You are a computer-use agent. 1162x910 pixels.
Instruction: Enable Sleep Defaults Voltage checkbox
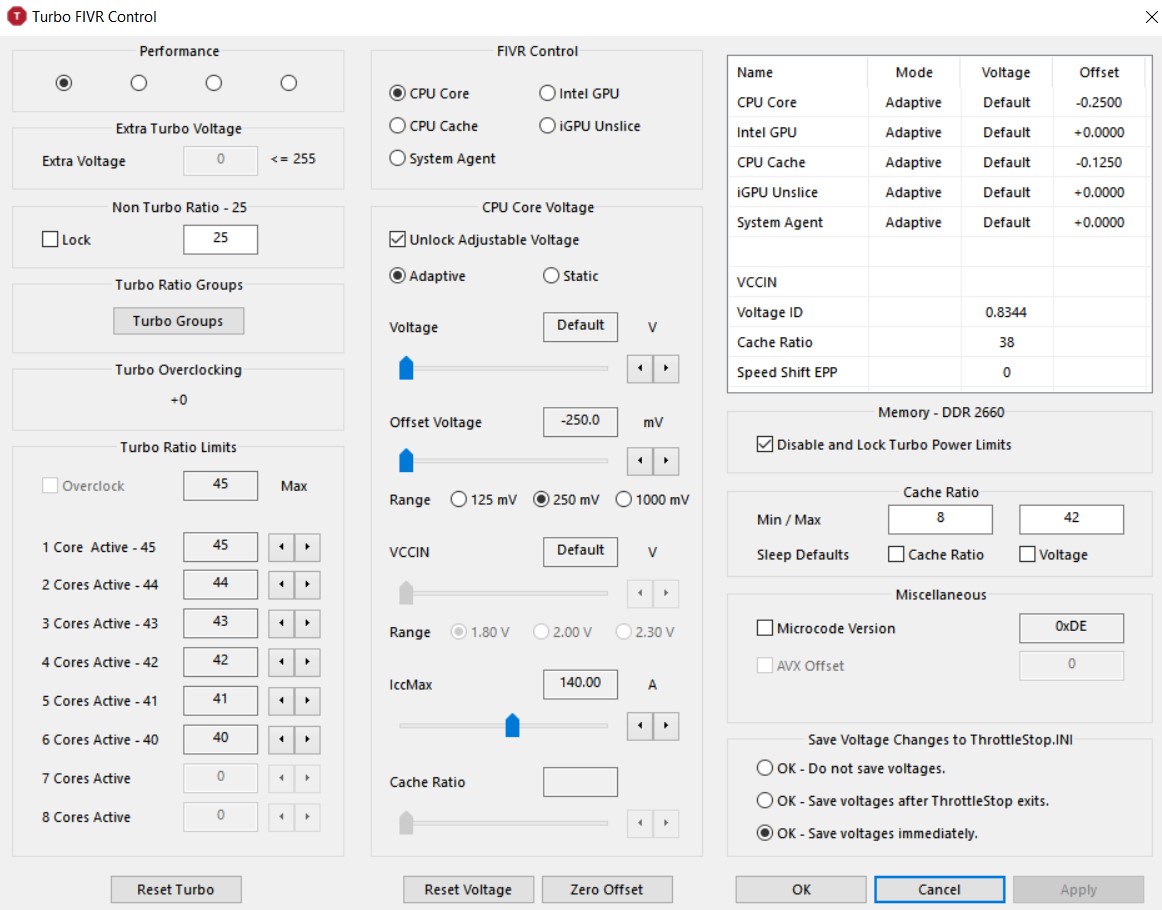click(x=1027, y=554)
